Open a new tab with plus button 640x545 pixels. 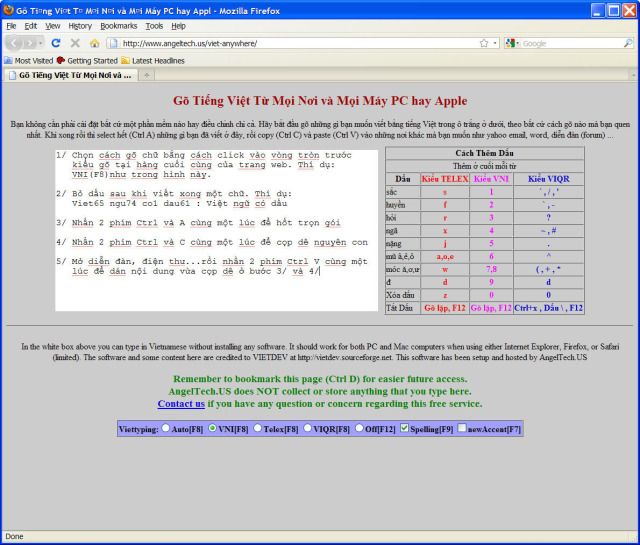point(147,75)
